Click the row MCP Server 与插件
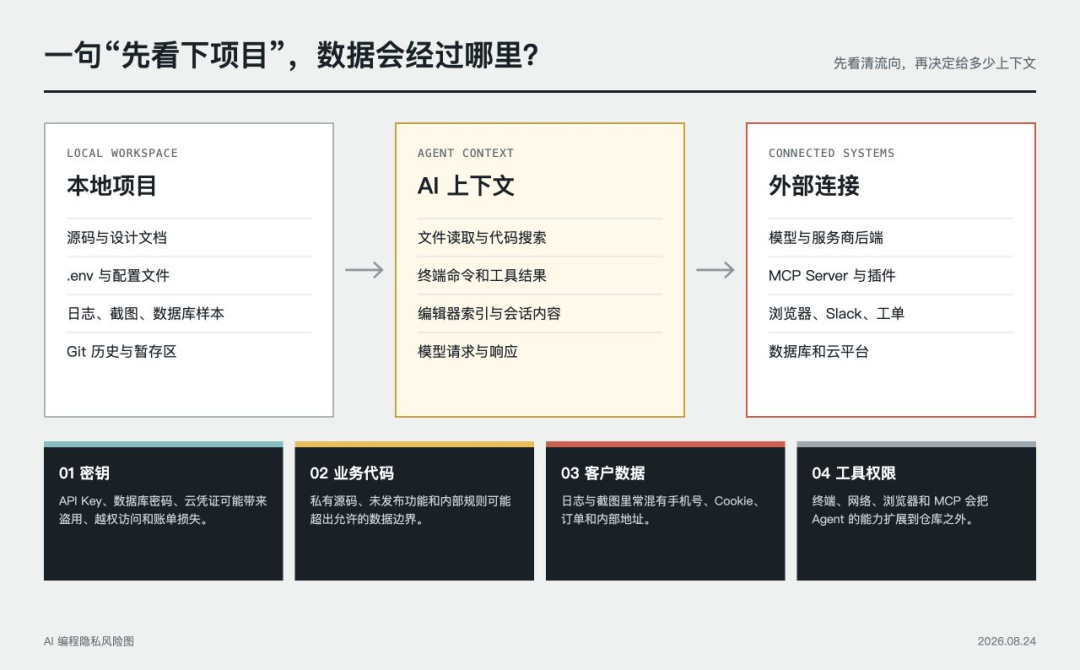1080x670 pixels. click(891, 275)
